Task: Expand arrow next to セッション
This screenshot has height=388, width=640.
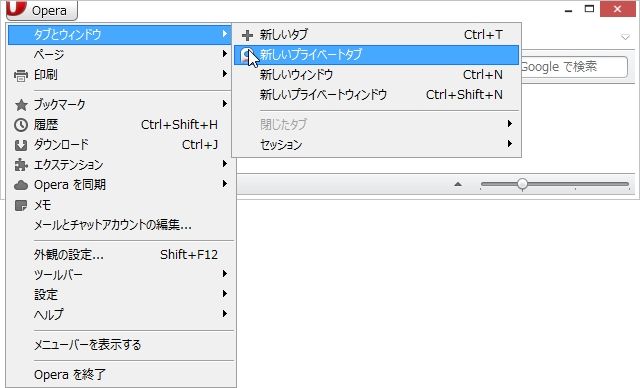Action: [x=509, y=143]
